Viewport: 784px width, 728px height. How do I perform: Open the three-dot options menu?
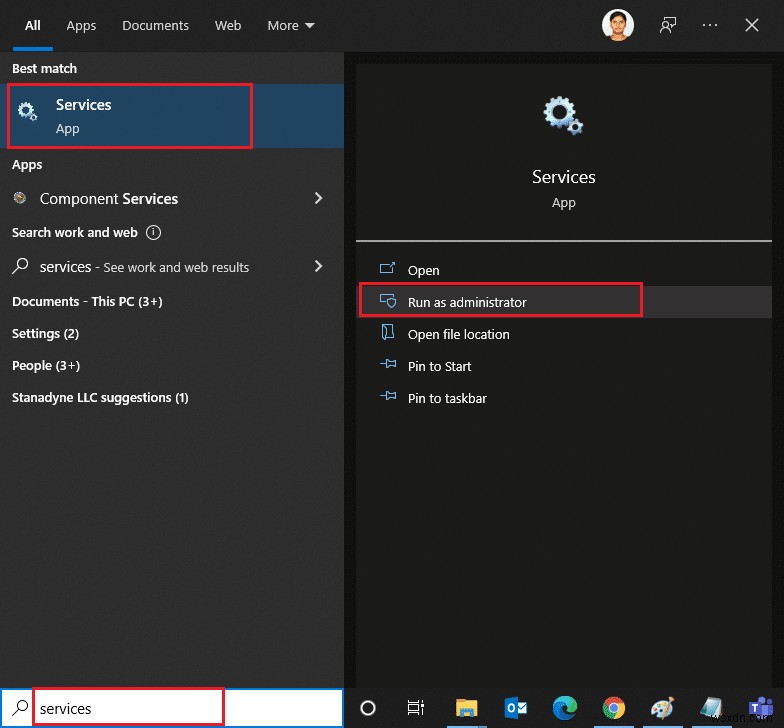tap(710, 26)
